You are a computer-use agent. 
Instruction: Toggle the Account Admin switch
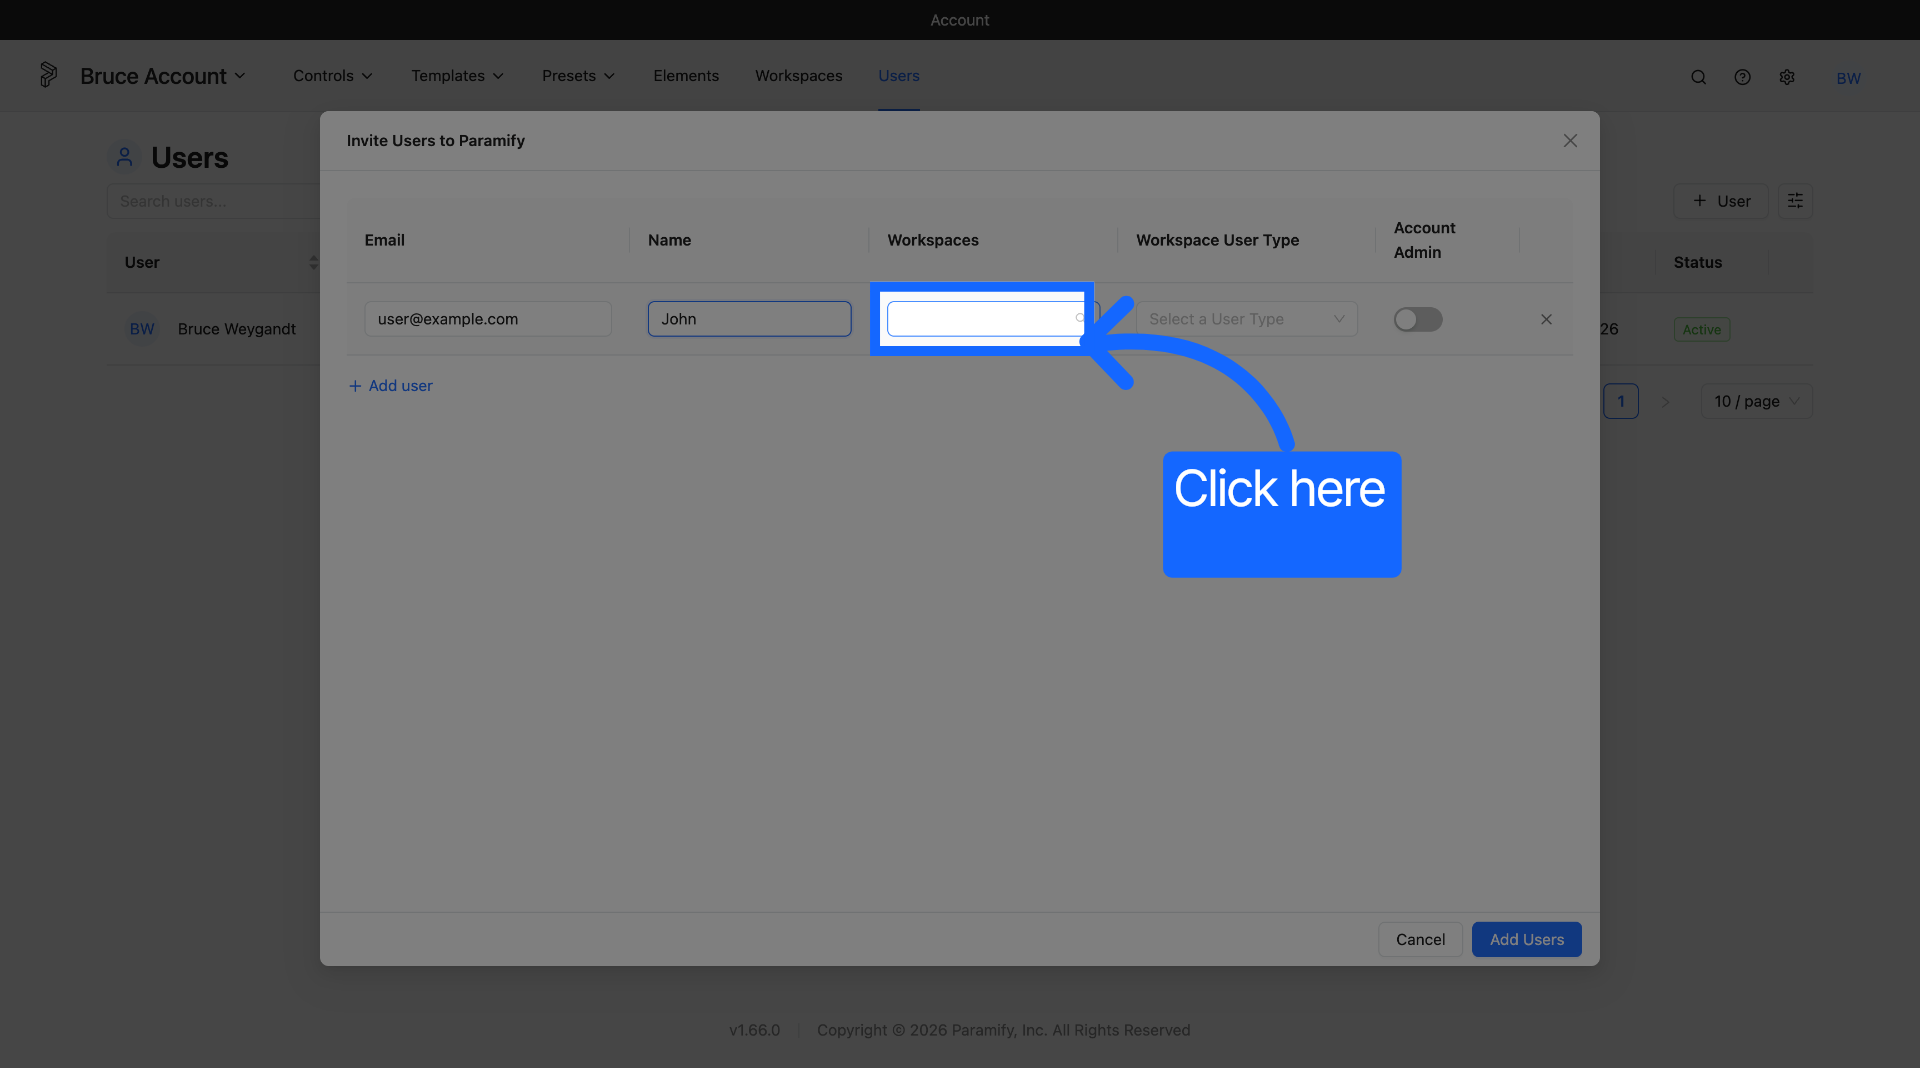point(1418,319)
